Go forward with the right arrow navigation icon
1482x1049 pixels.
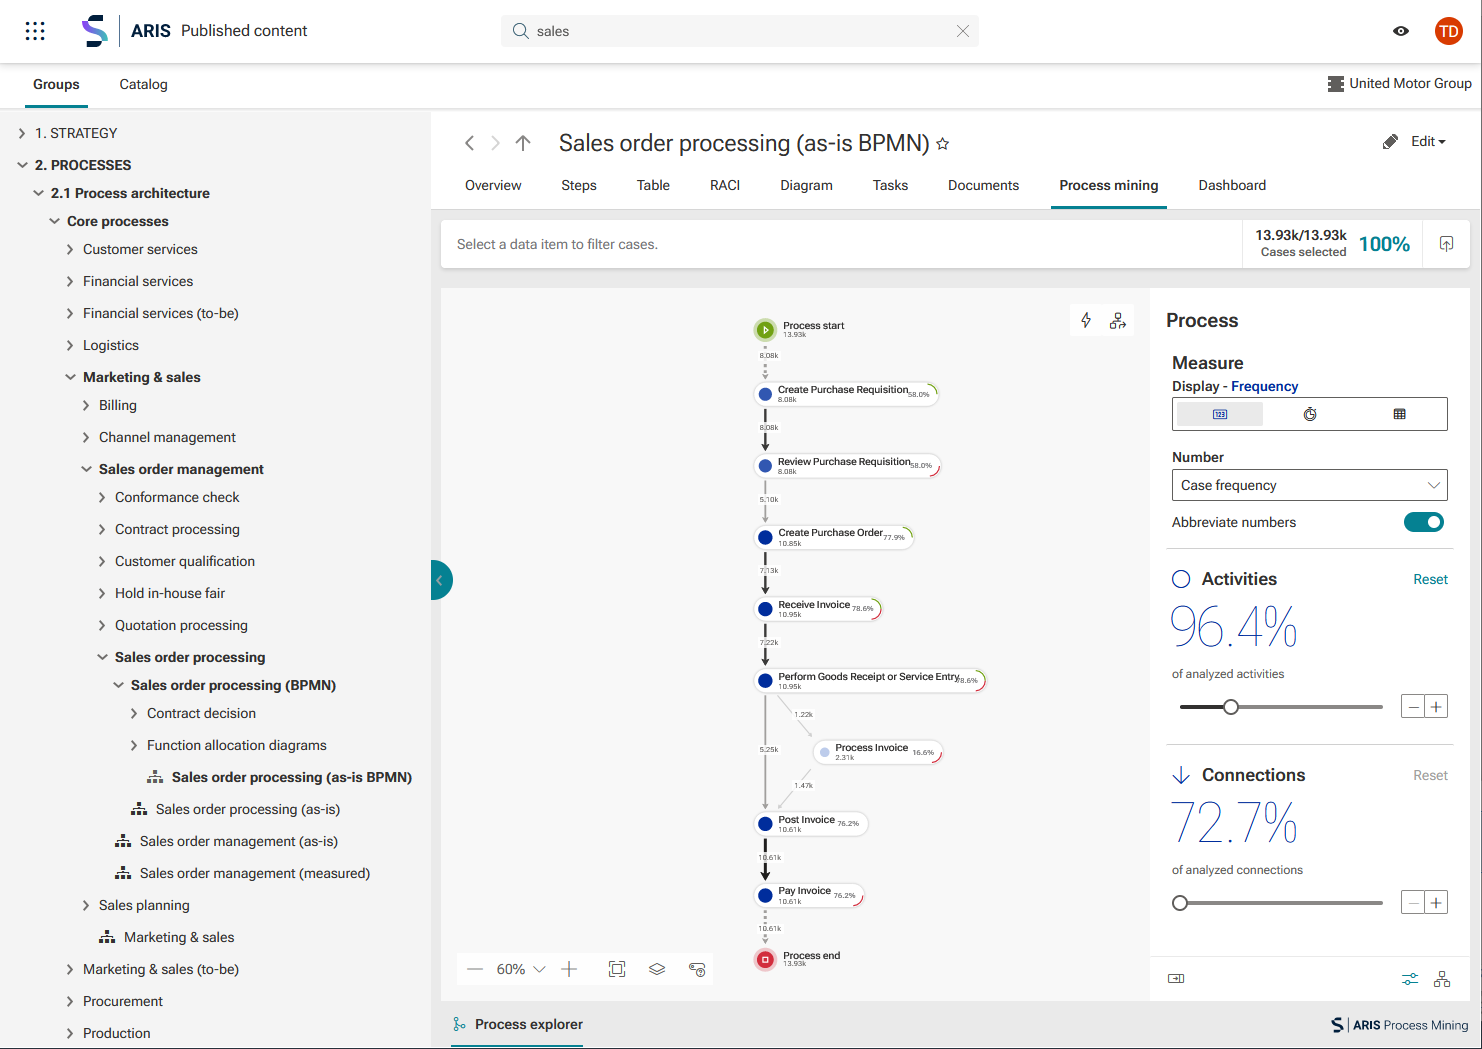495,143
